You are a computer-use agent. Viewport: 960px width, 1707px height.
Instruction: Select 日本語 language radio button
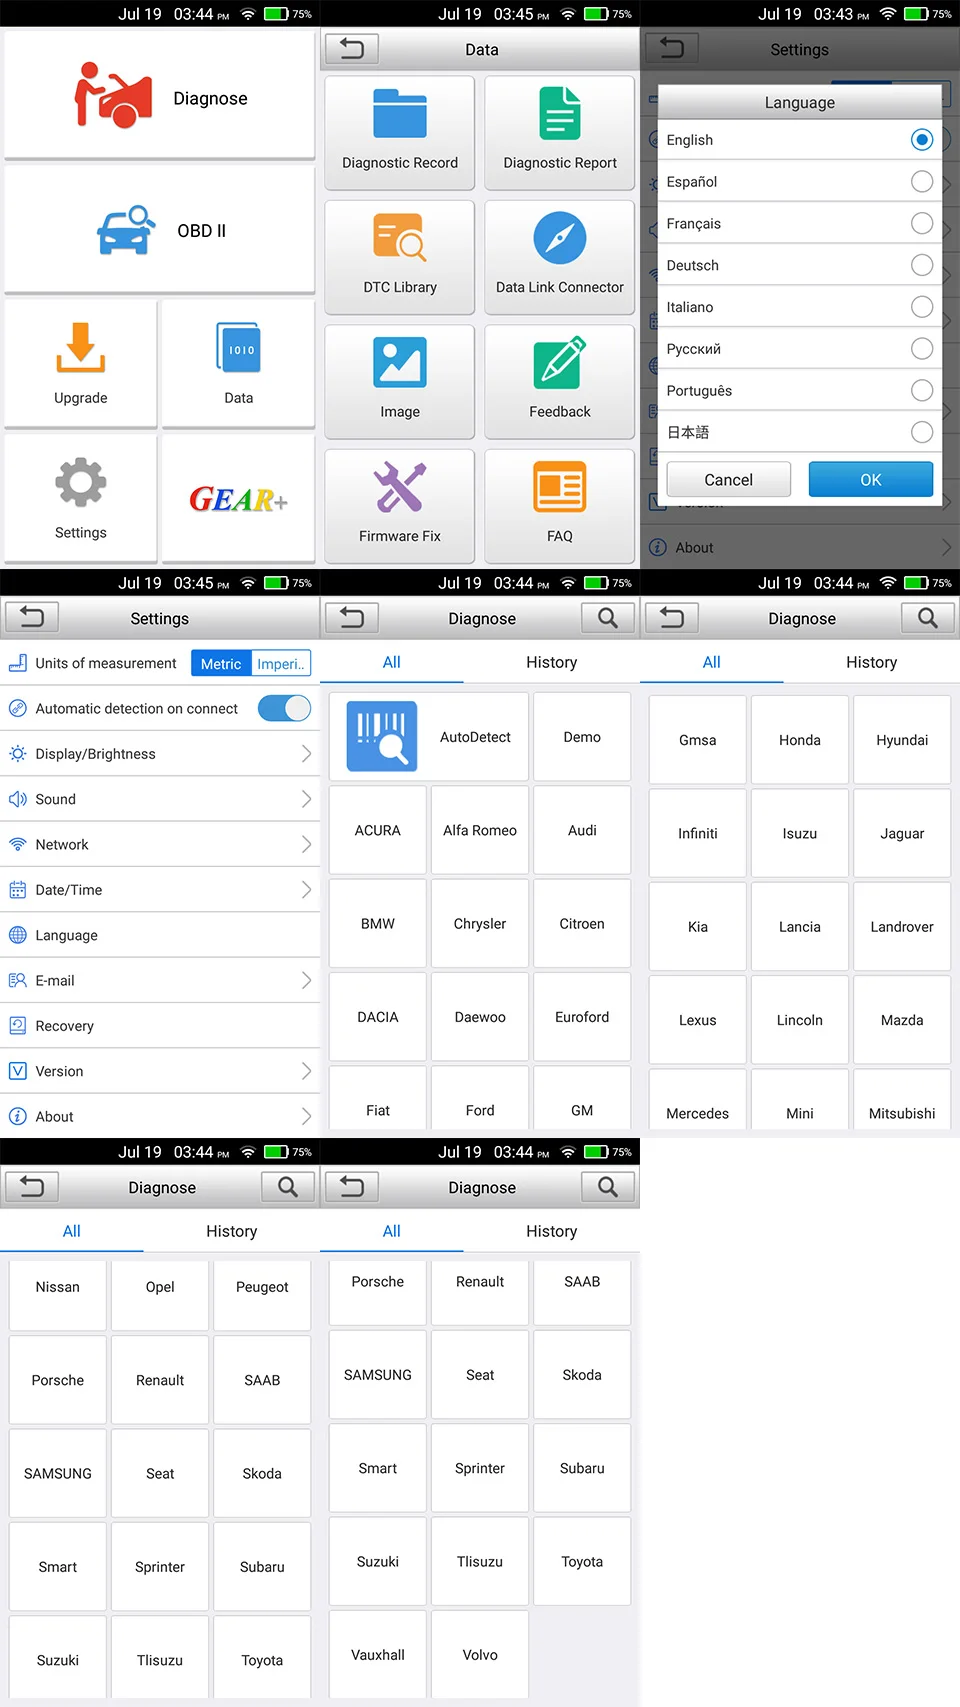tap(922, 432)
